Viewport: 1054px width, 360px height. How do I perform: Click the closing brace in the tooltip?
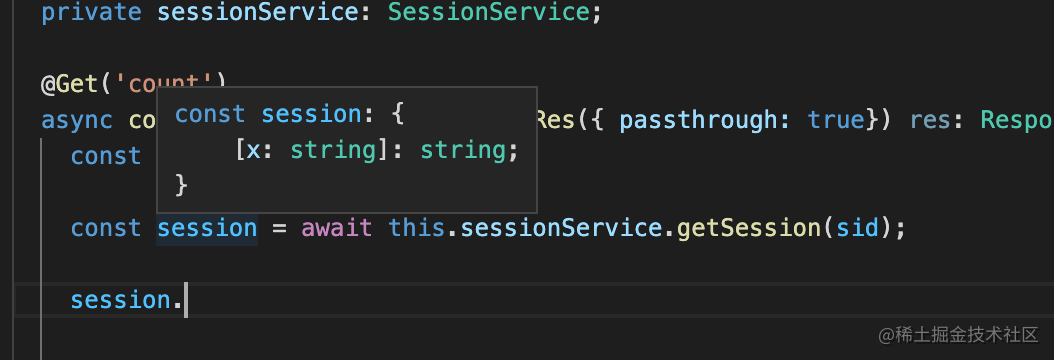(x=181, y=185)
